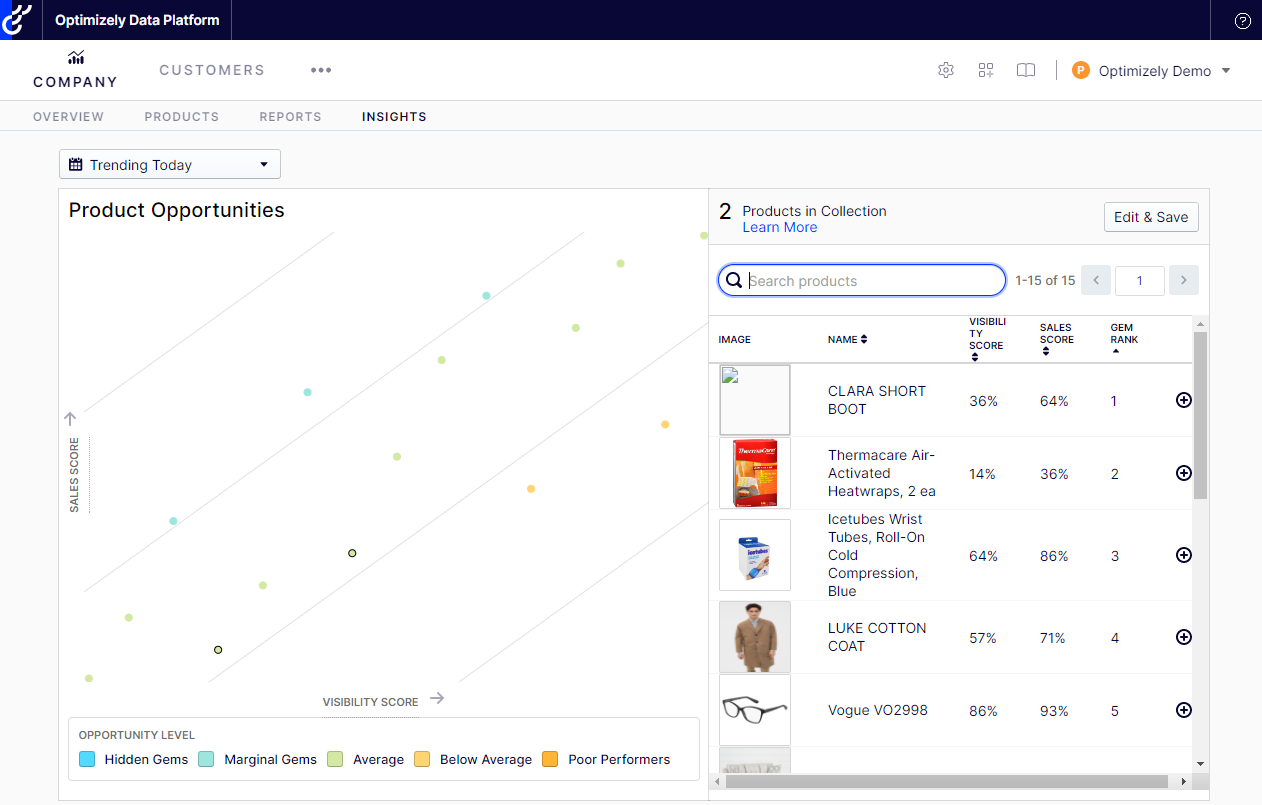This screenshot has width=1262, height=805.
Task: Open the Clara Short Boot thumbnail
Action: click(x=755, y=400)
